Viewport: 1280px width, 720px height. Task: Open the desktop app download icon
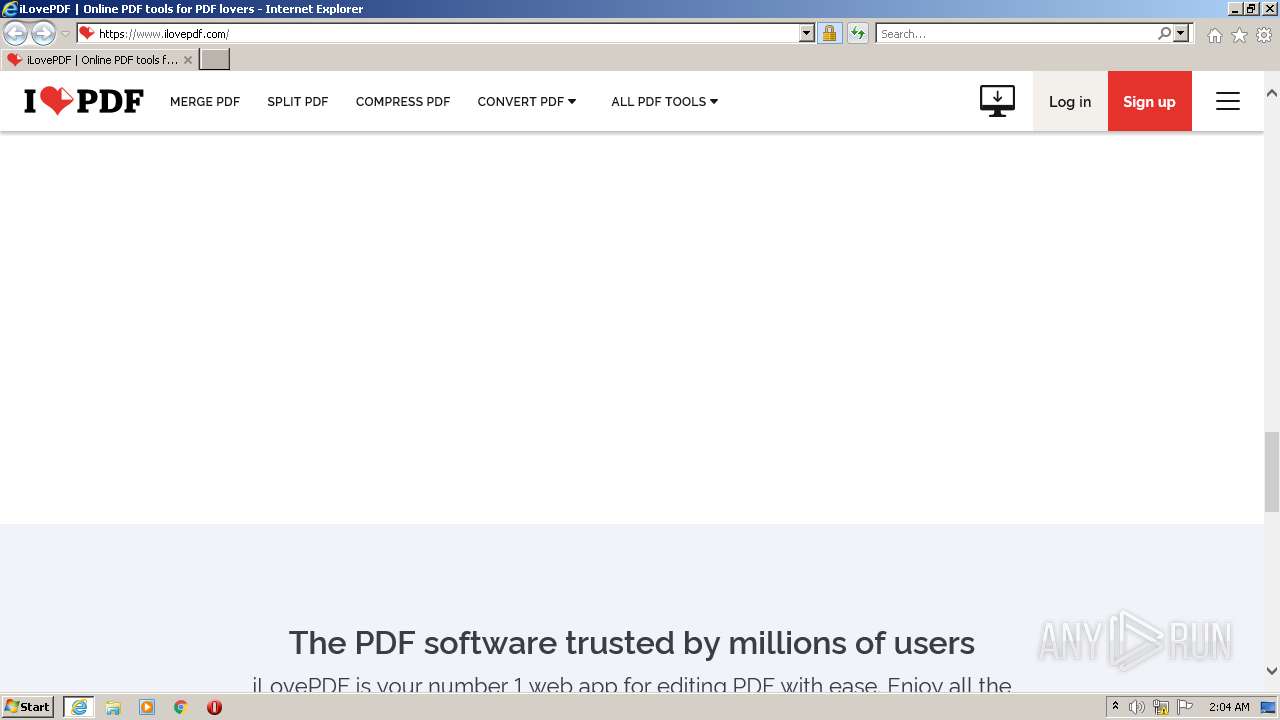pyautogui.click(x=997, y=101)
